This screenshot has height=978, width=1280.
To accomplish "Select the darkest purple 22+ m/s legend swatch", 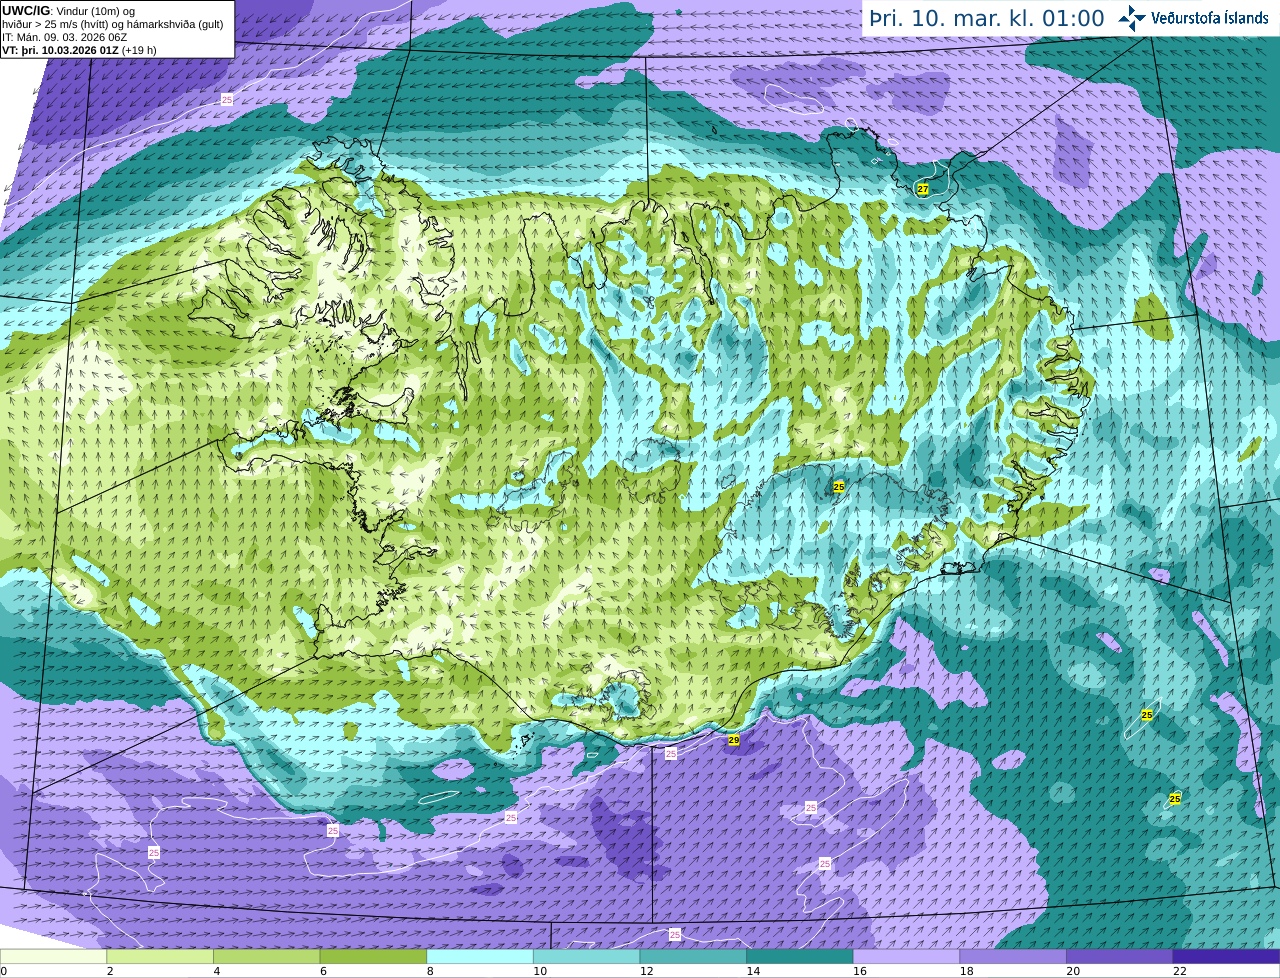I will click(1227, 956).
